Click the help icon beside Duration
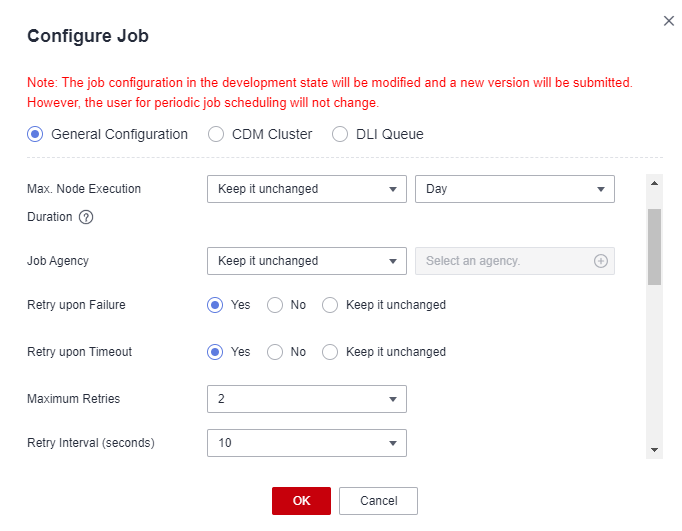 [86, 217]
